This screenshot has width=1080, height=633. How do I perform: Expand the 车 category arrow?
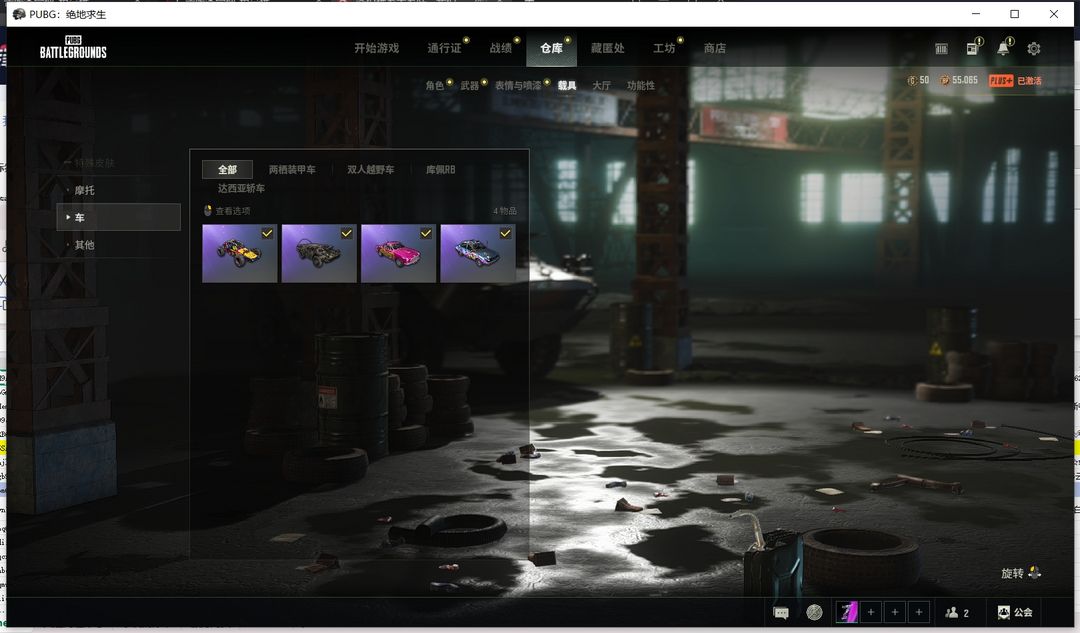pos(68,218)
